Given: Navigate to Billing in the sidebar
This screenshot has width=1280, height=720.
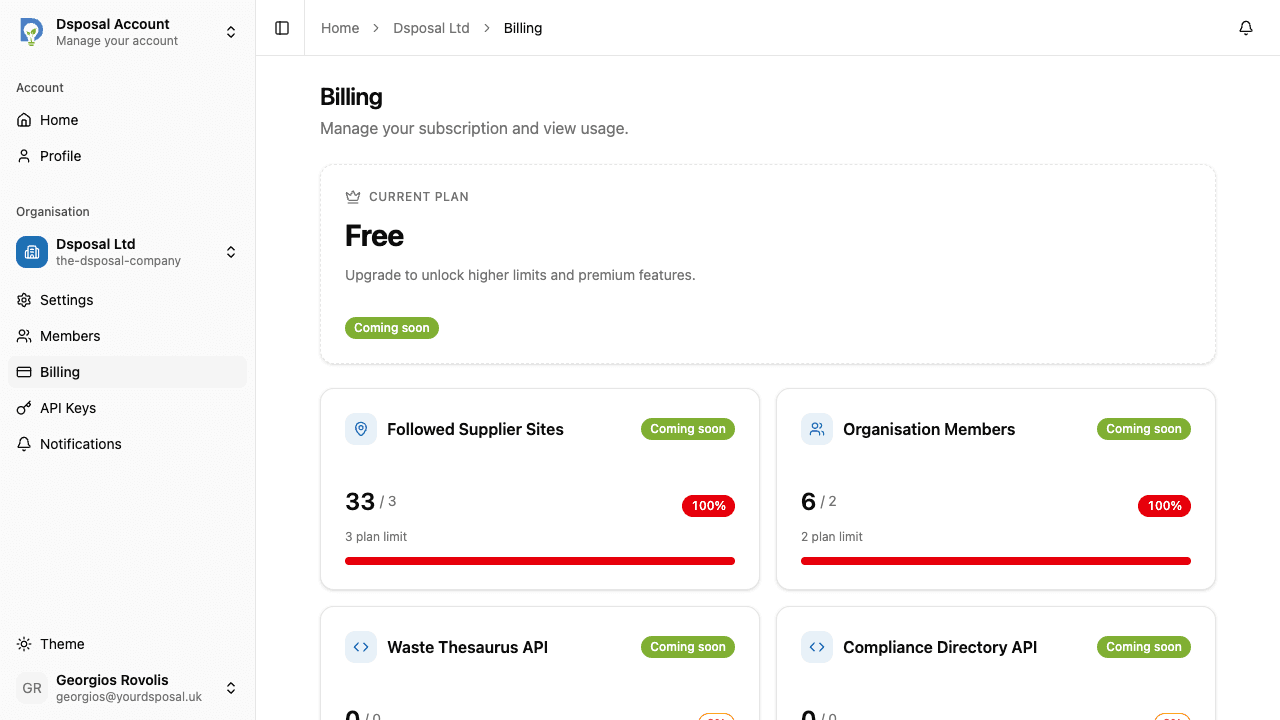Looking at the screenshot, I should (60, 372).
